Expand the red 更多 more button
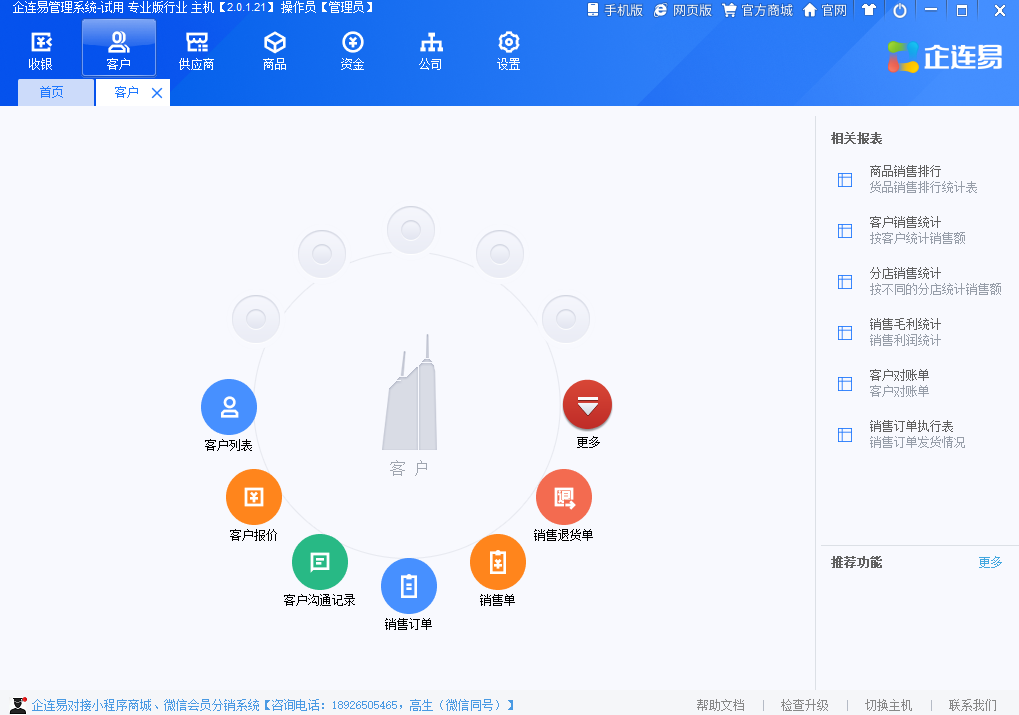Screen dimensions: 1019x715 [587, 405]
